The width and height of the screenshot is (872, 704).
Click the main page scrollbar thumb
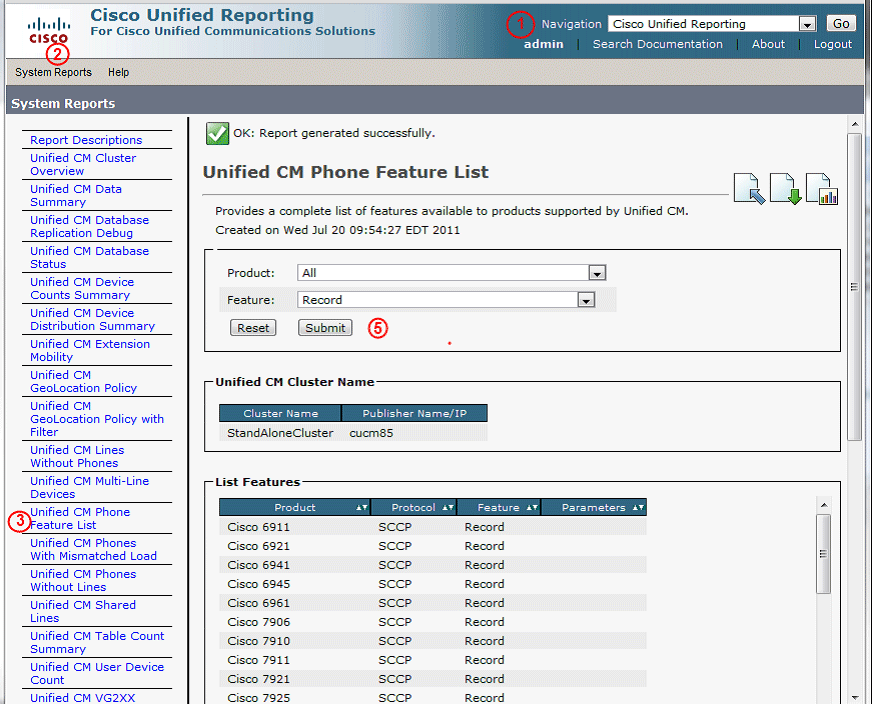click(x=854, y=286)
